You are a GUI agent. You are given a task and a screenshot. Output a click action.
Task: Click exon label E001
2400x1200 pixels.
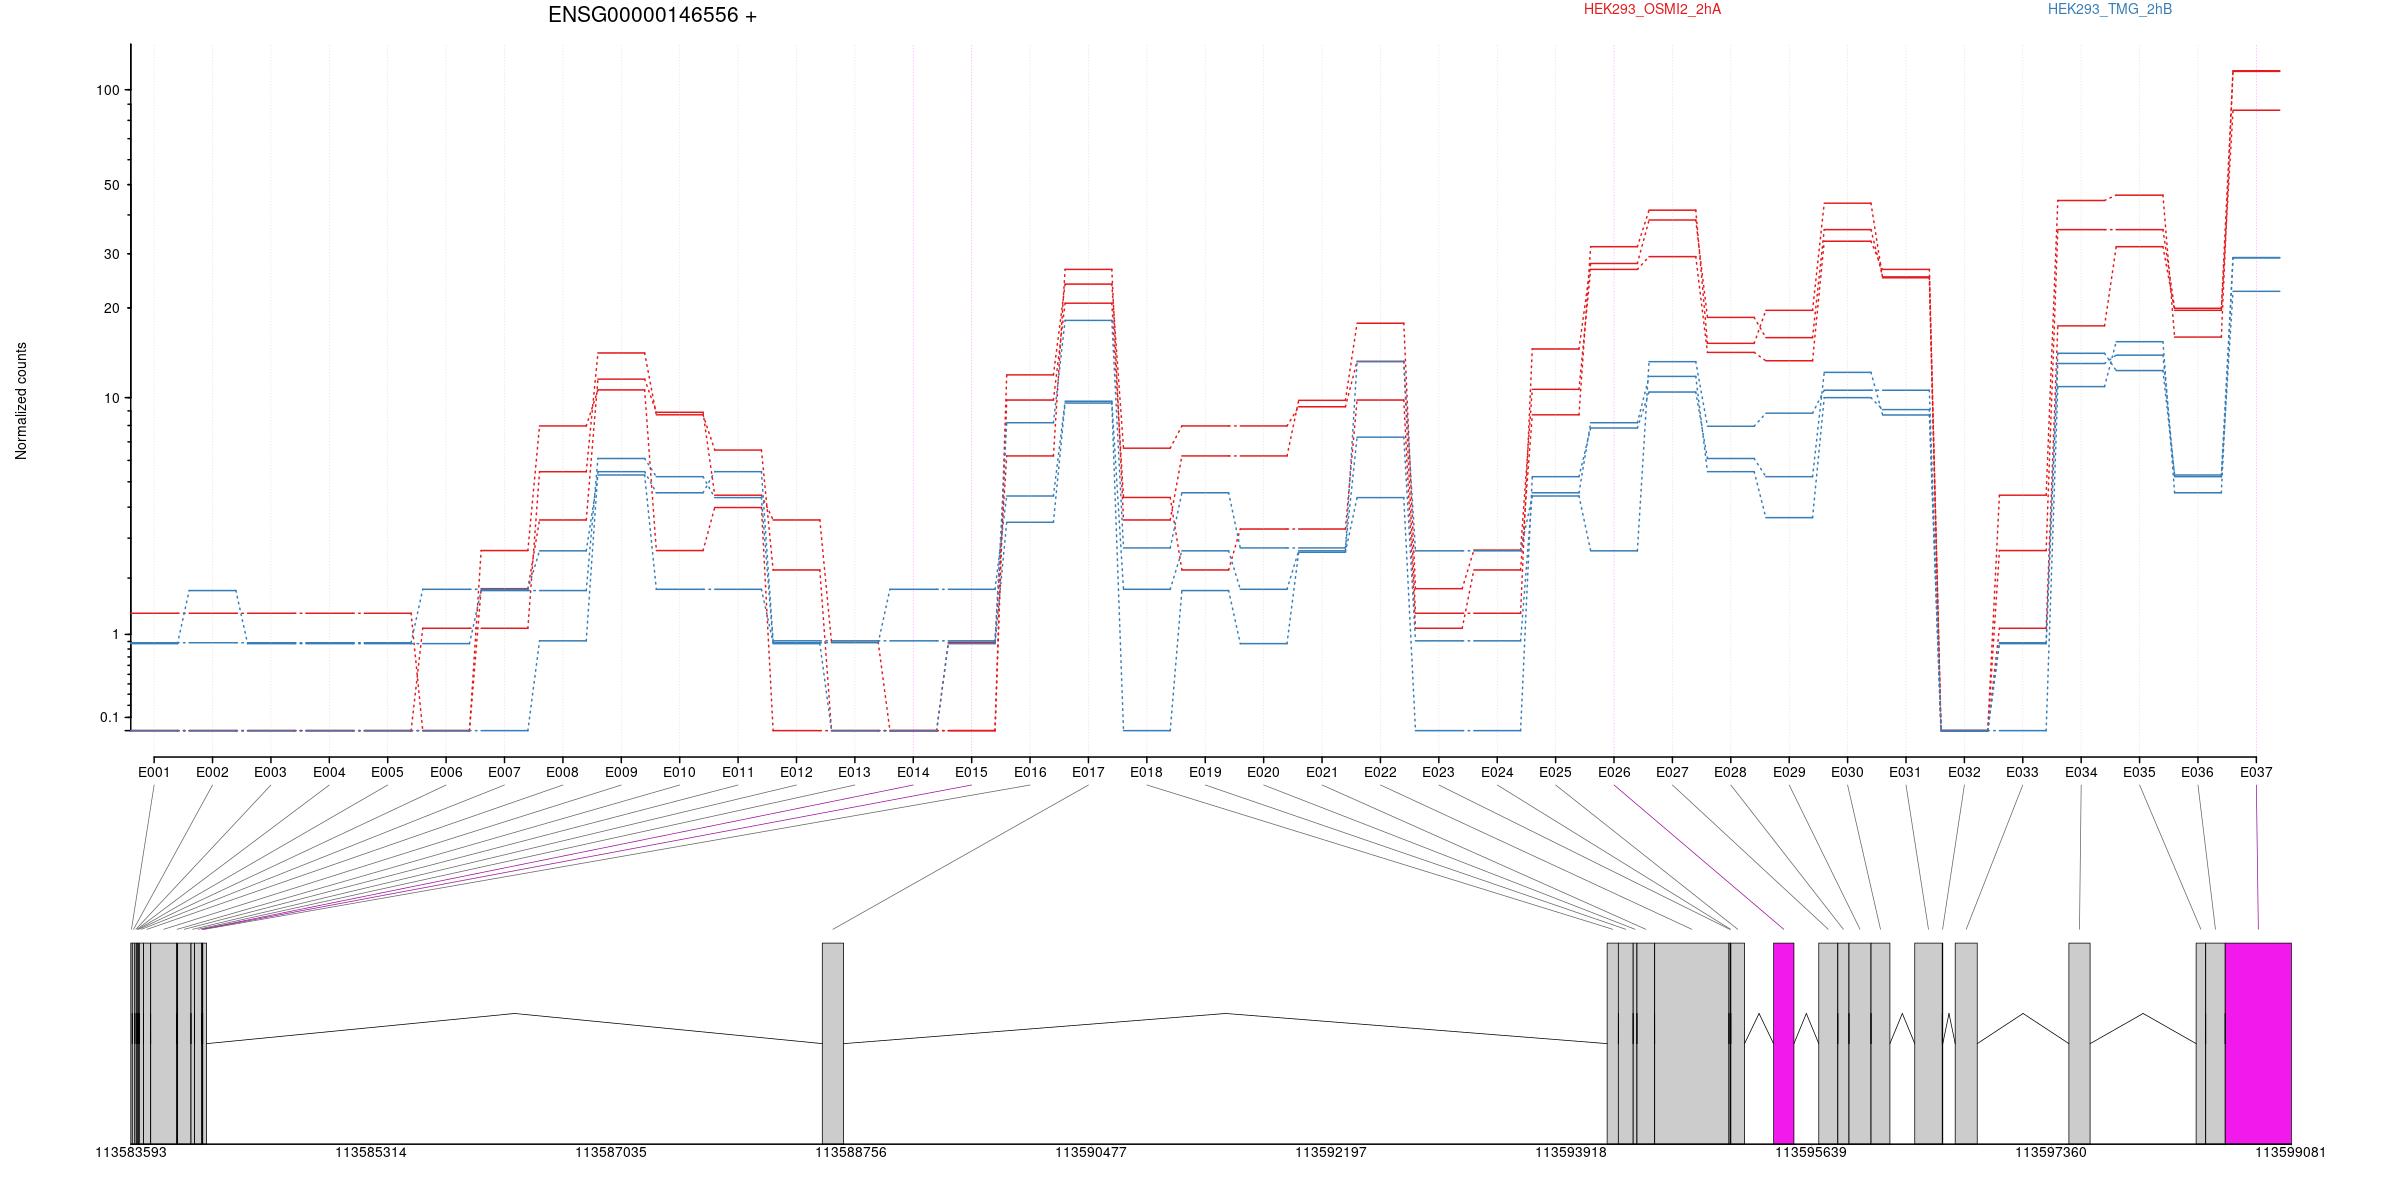tap(154, 772)
